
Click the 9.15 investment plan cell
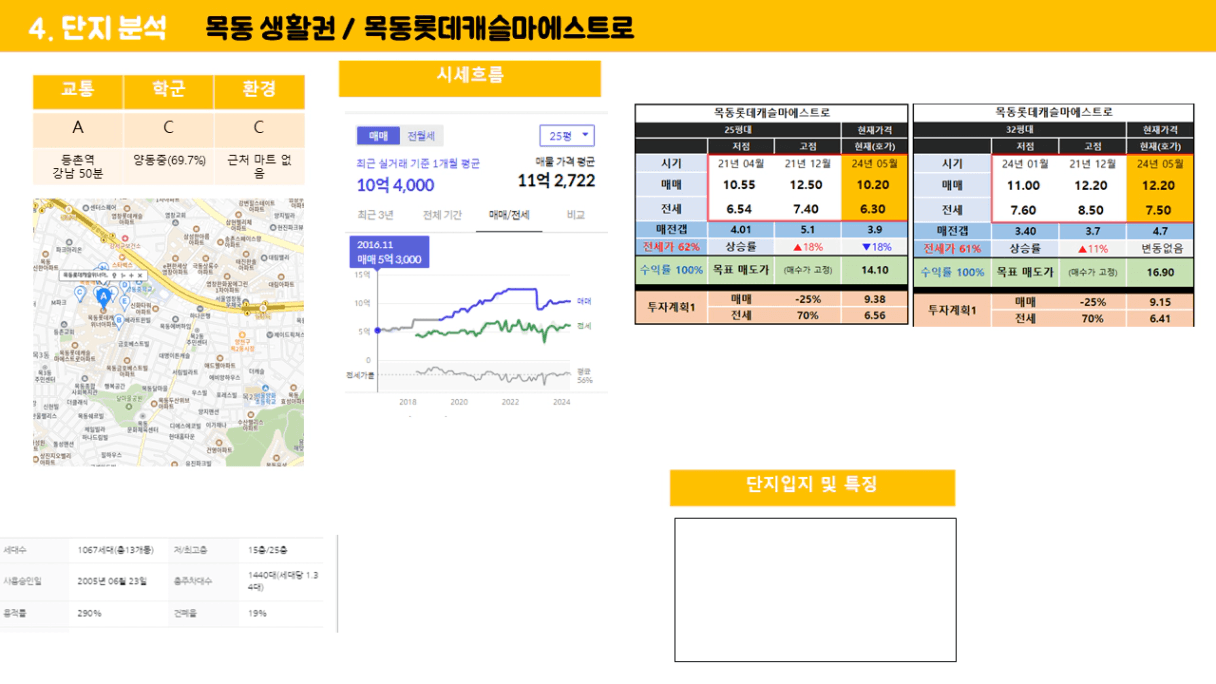[x=1160, y=302]
